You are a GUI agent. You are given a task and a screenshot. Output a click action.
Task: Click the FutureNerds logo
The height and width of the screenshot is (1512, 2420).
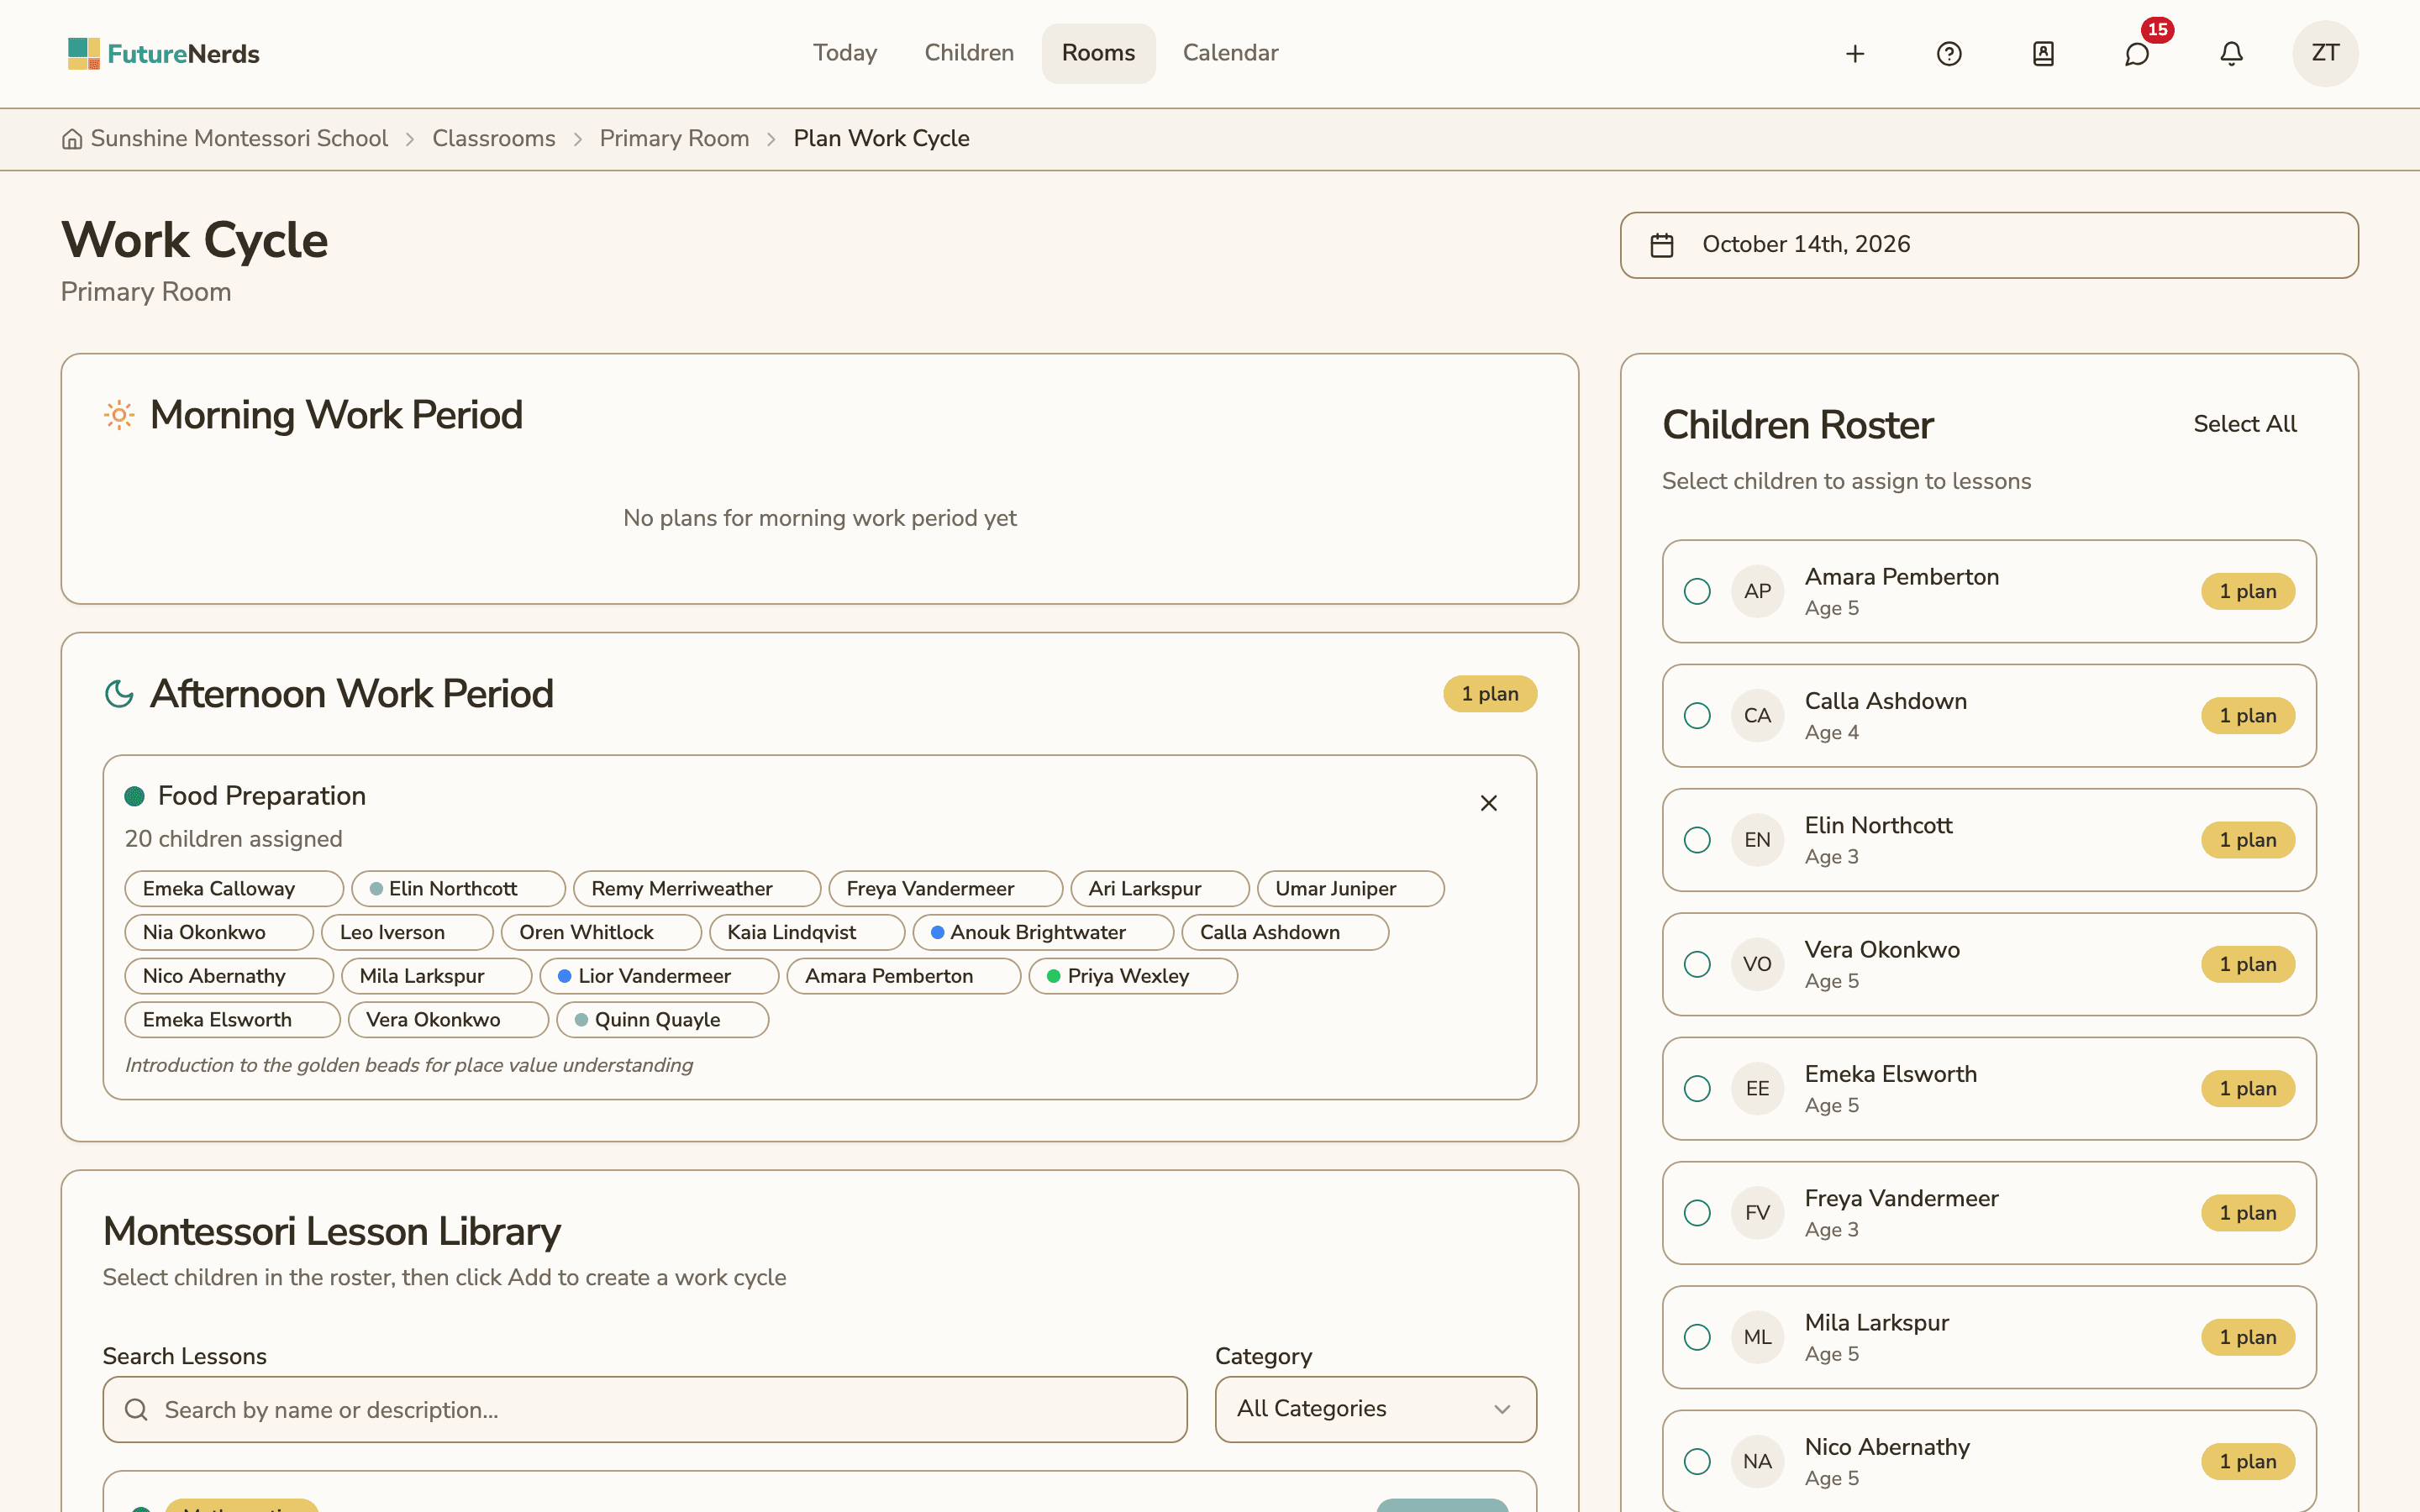(164, 54)
